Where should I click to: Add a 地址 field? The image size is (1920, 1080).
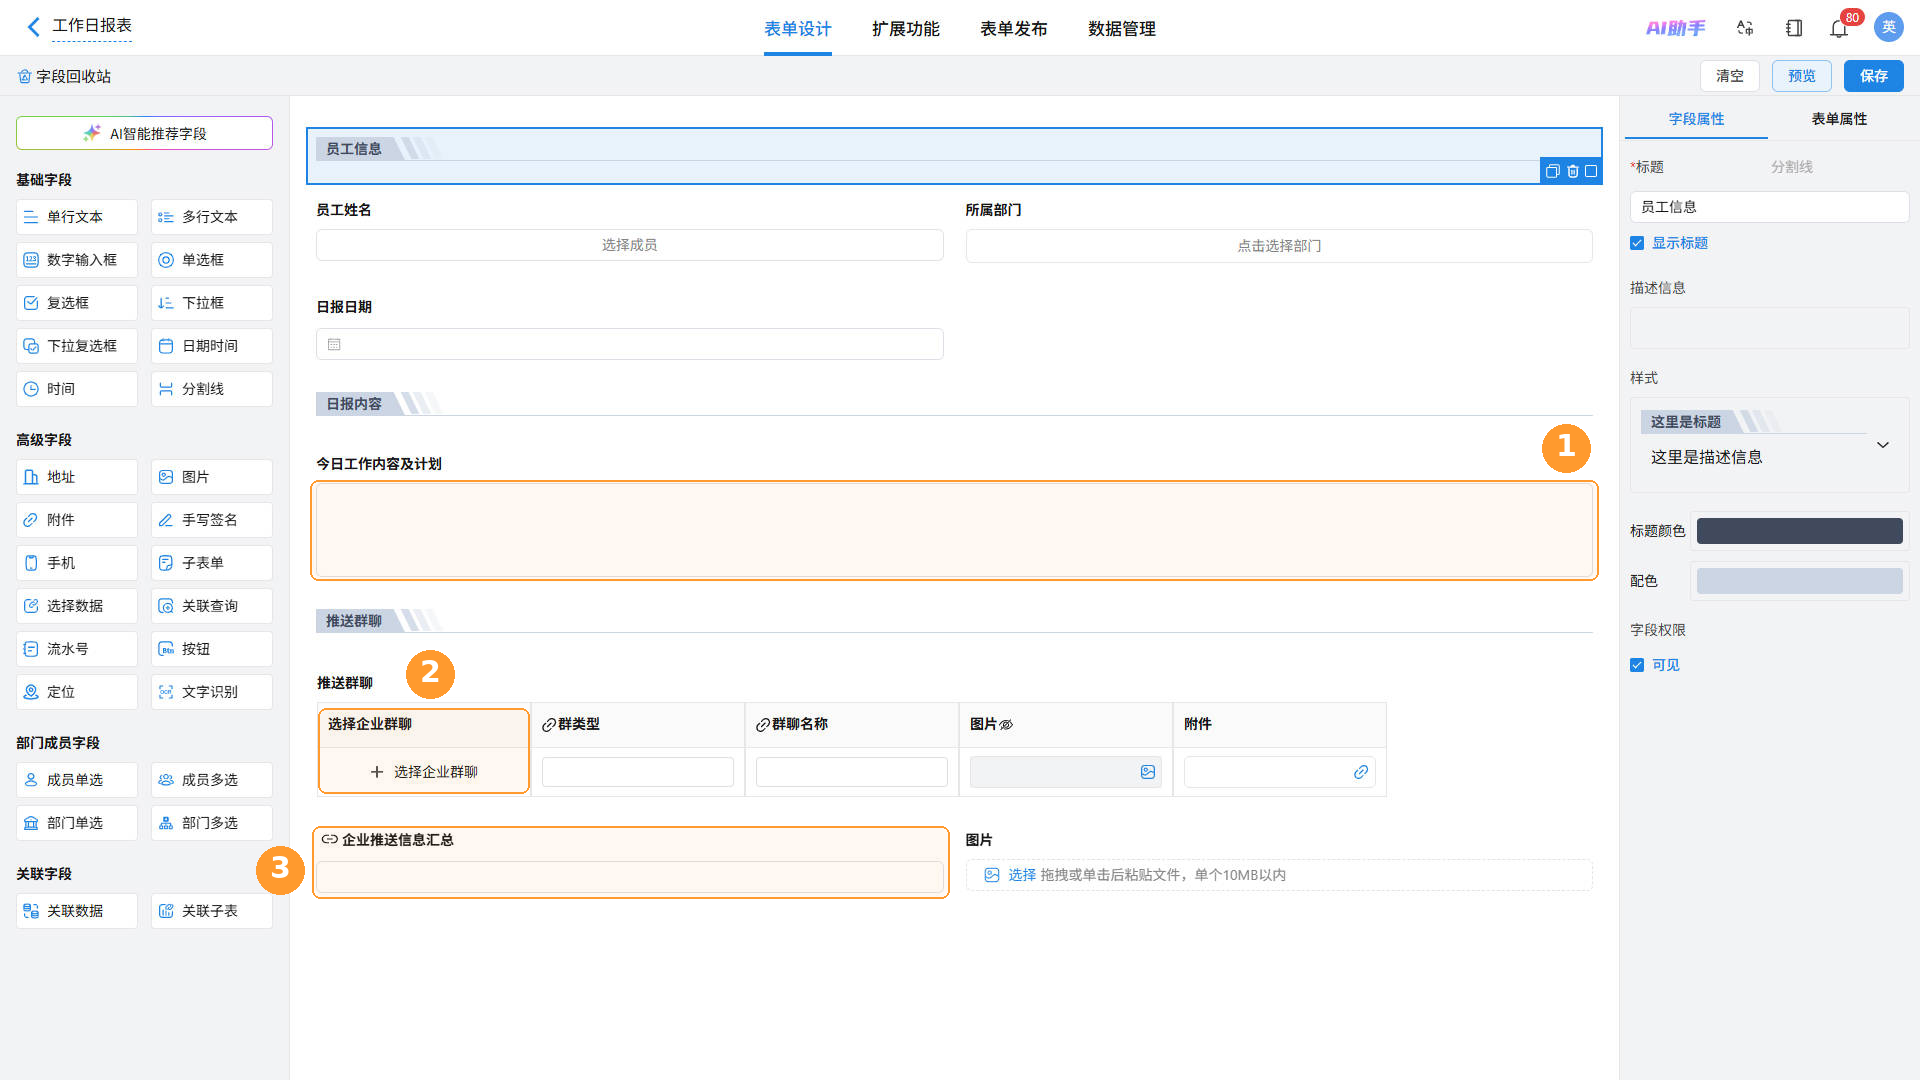[77, 477]
